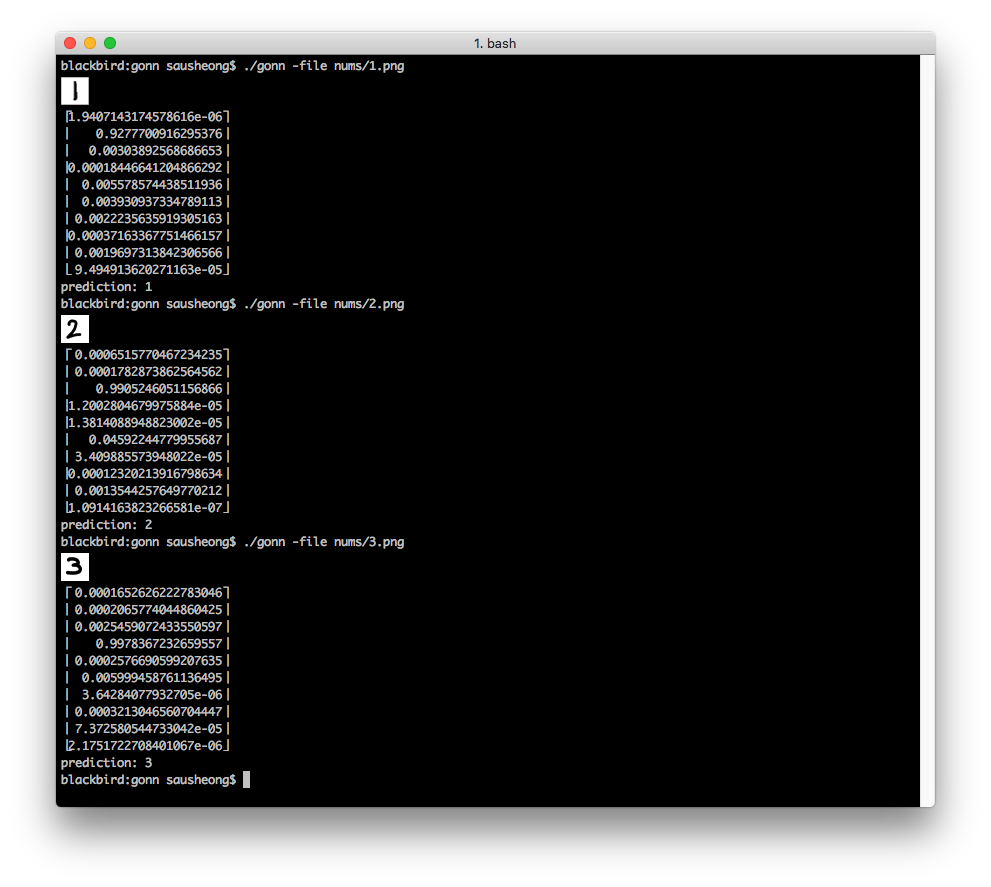Click the command './gonn -file nums/2.png'
This screenshot has width=991, height=887.
click(324, 304)
